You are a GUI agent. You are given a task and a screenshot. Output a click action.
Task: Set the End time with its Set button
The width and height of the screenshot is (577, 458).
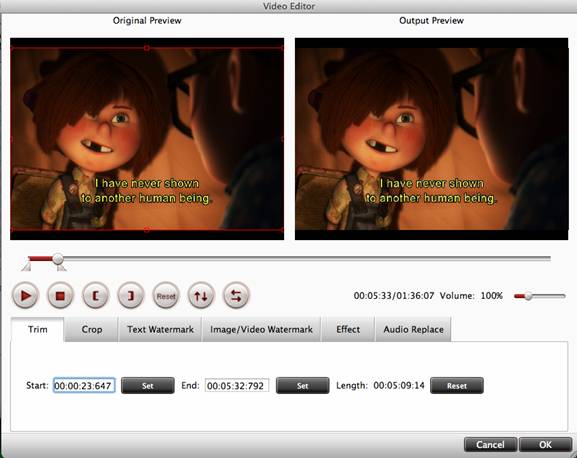[302, 386]
